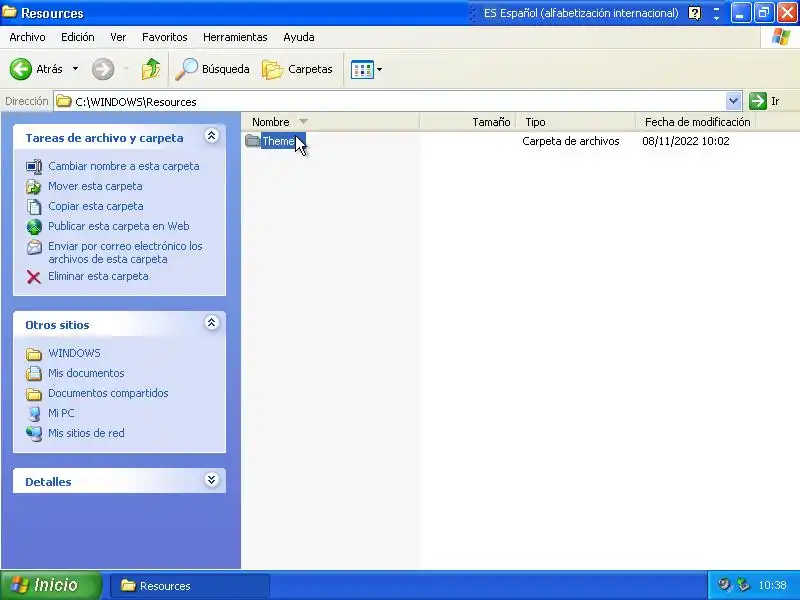
Task: Click the language bar help question icon
Action: tap(694, 13)
